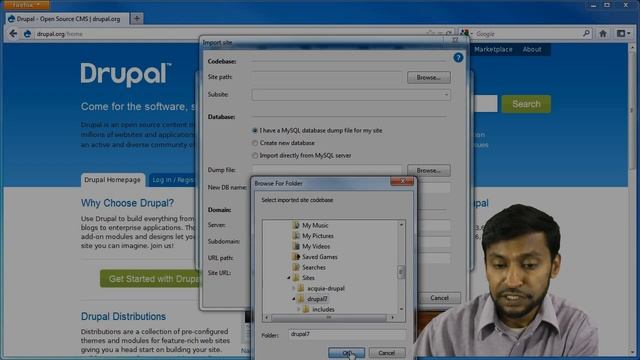Expand the includes folder node
Screen dimensions: 640x360
click(x=299, y=309)
